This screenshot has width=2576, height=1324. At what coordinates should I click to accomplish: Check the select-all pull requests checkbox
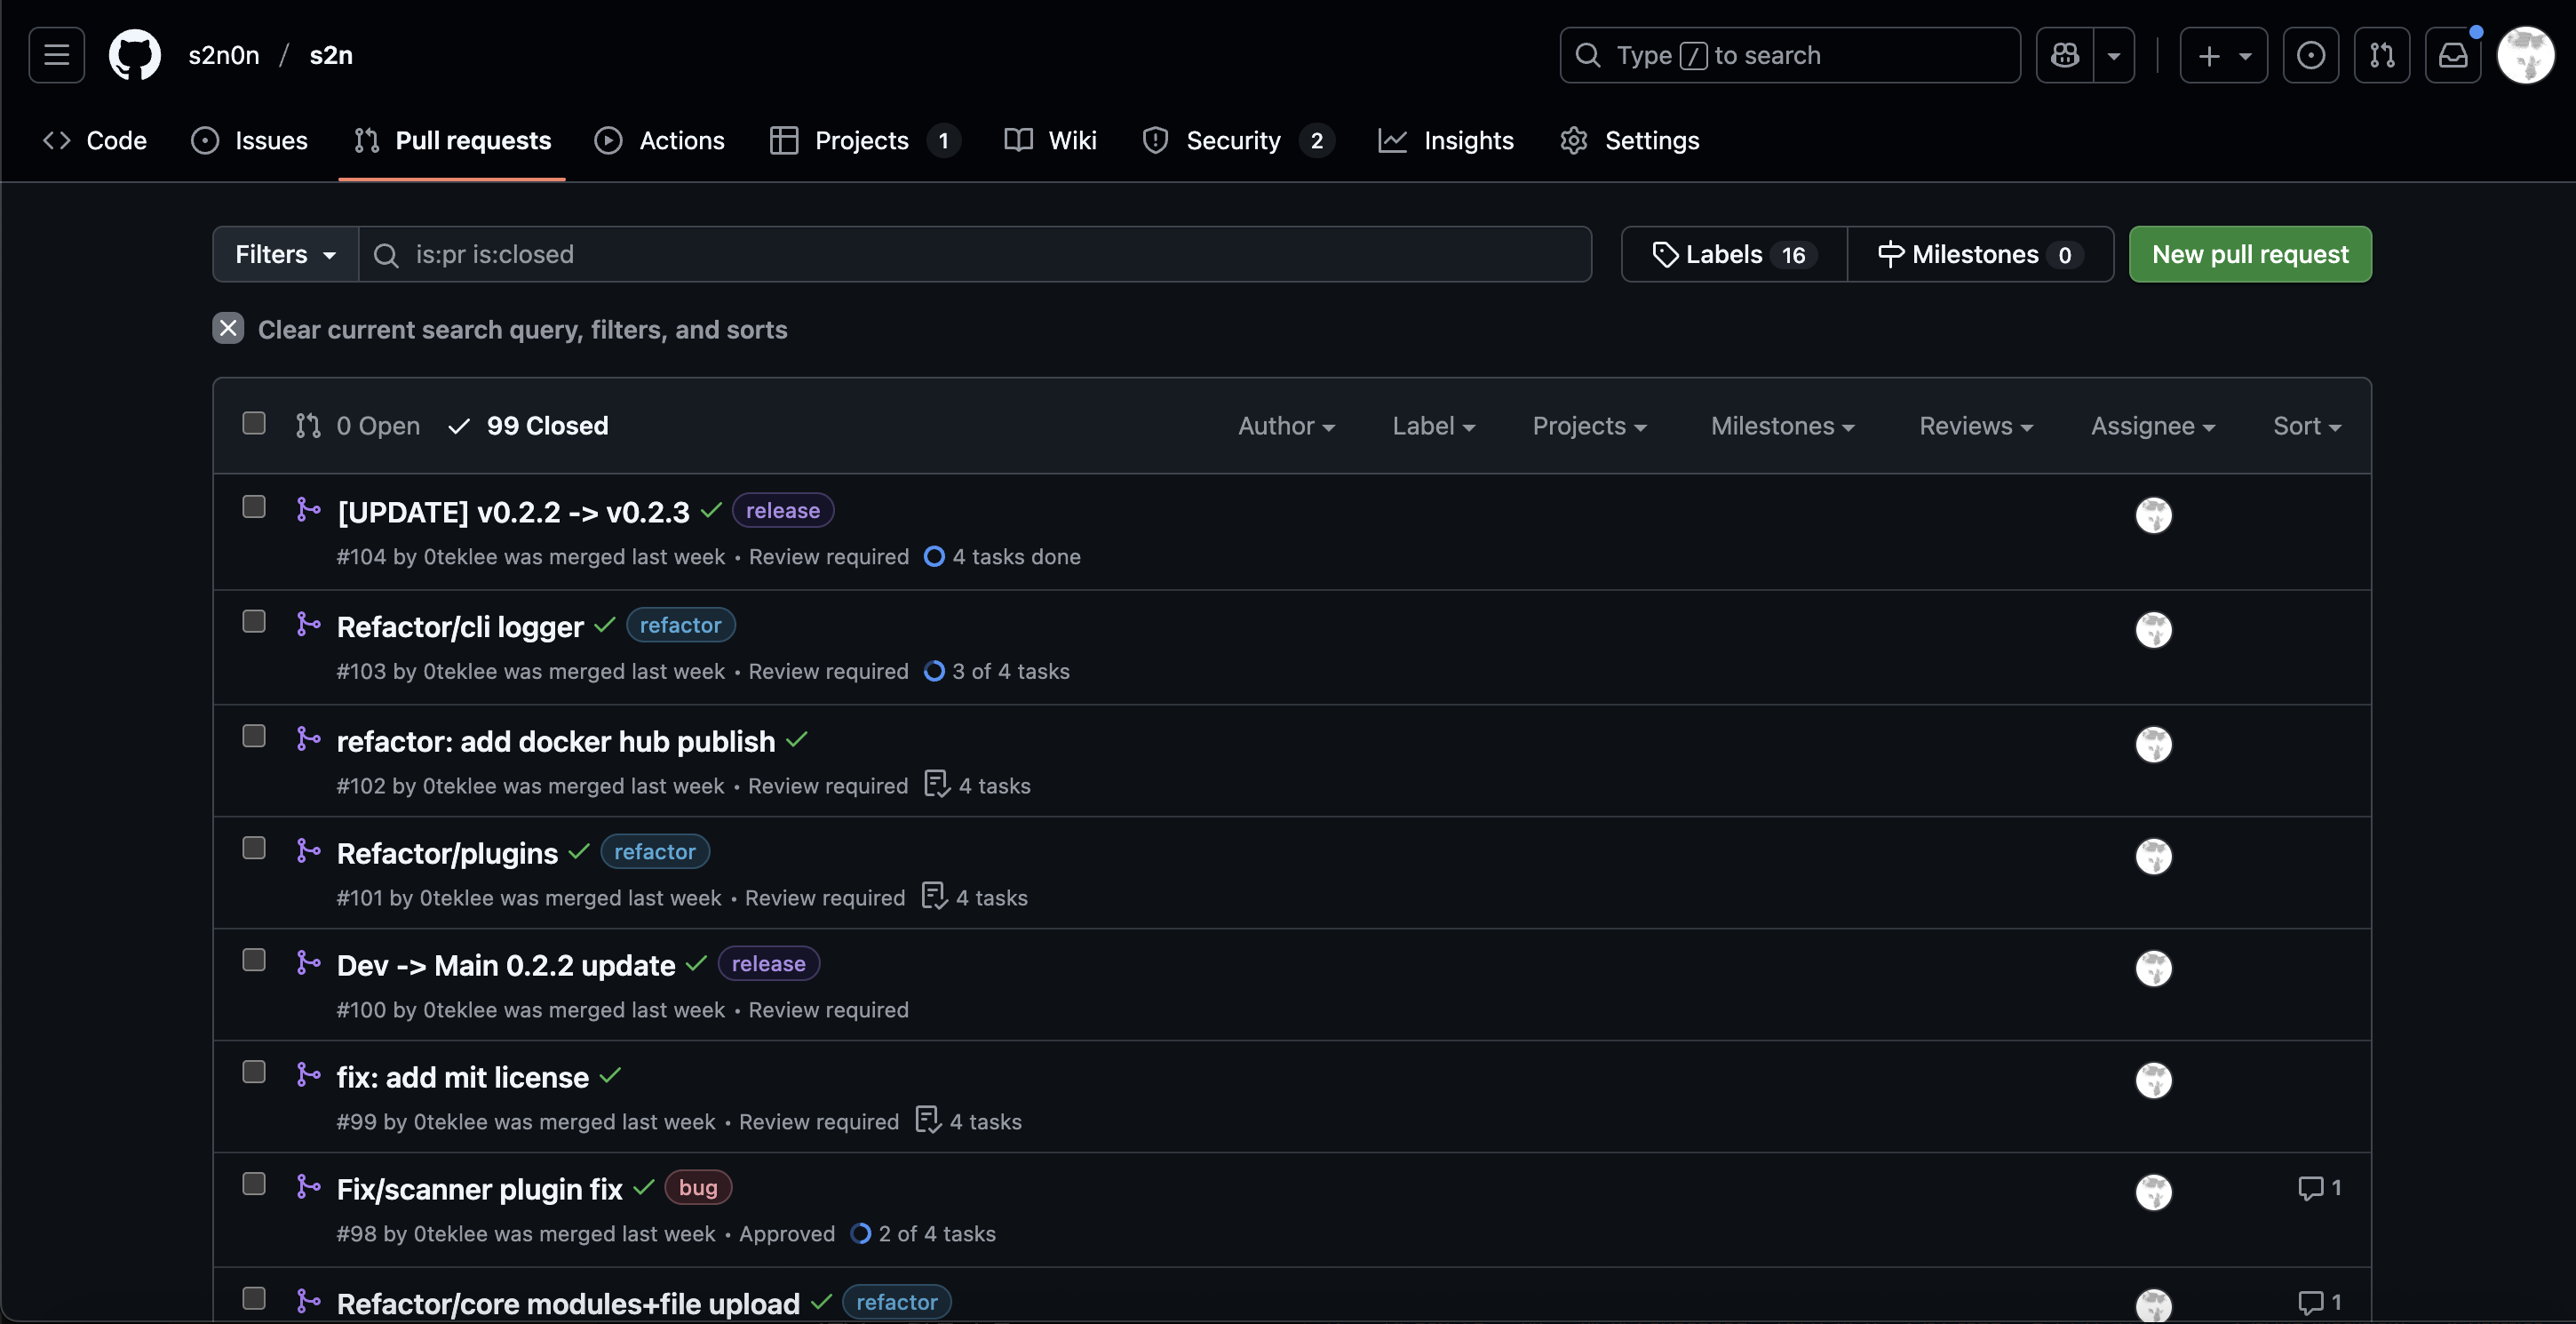coord(253,423)
